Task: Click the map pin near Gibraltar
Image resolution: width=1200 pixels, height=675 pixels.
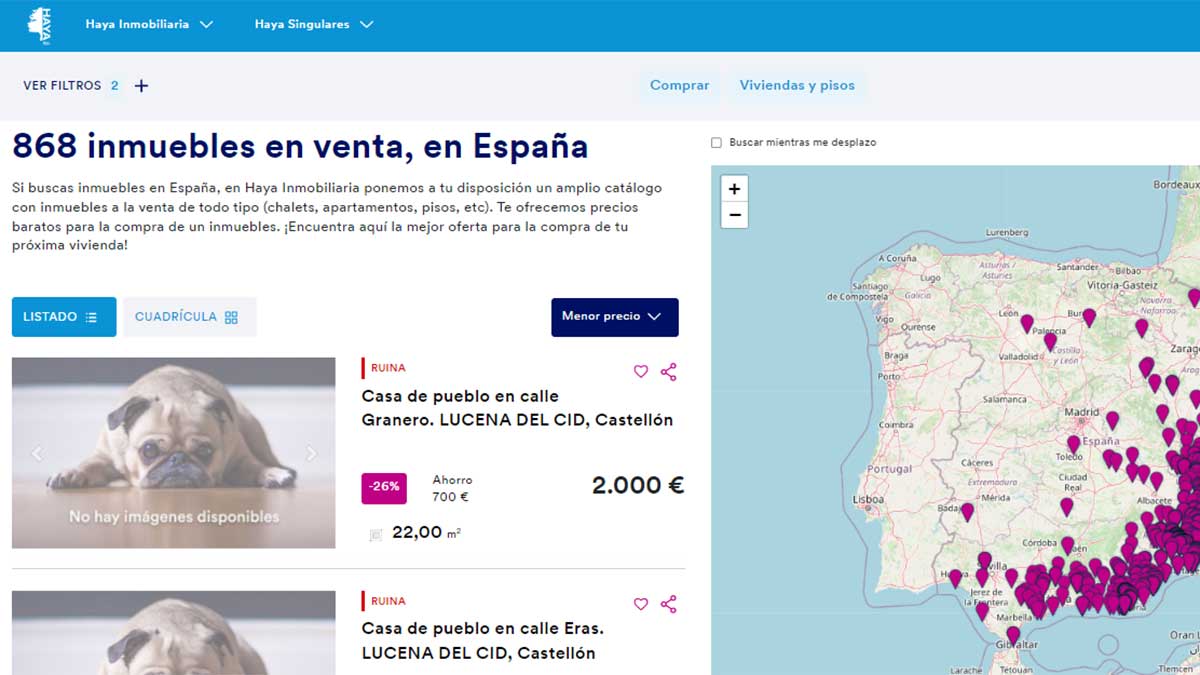Action: click(1013, 633)
